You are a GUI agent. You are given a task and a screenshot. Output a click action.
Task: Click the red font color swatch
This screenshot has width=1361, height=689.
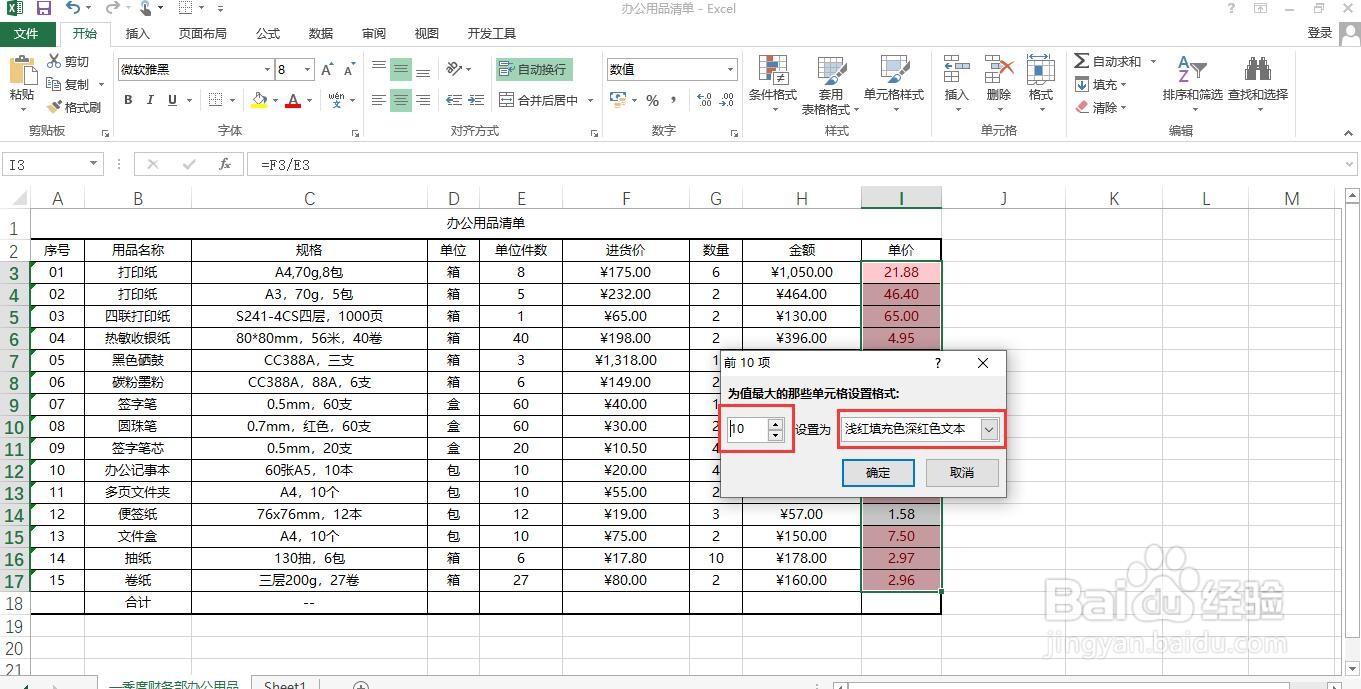pos(292,101)
